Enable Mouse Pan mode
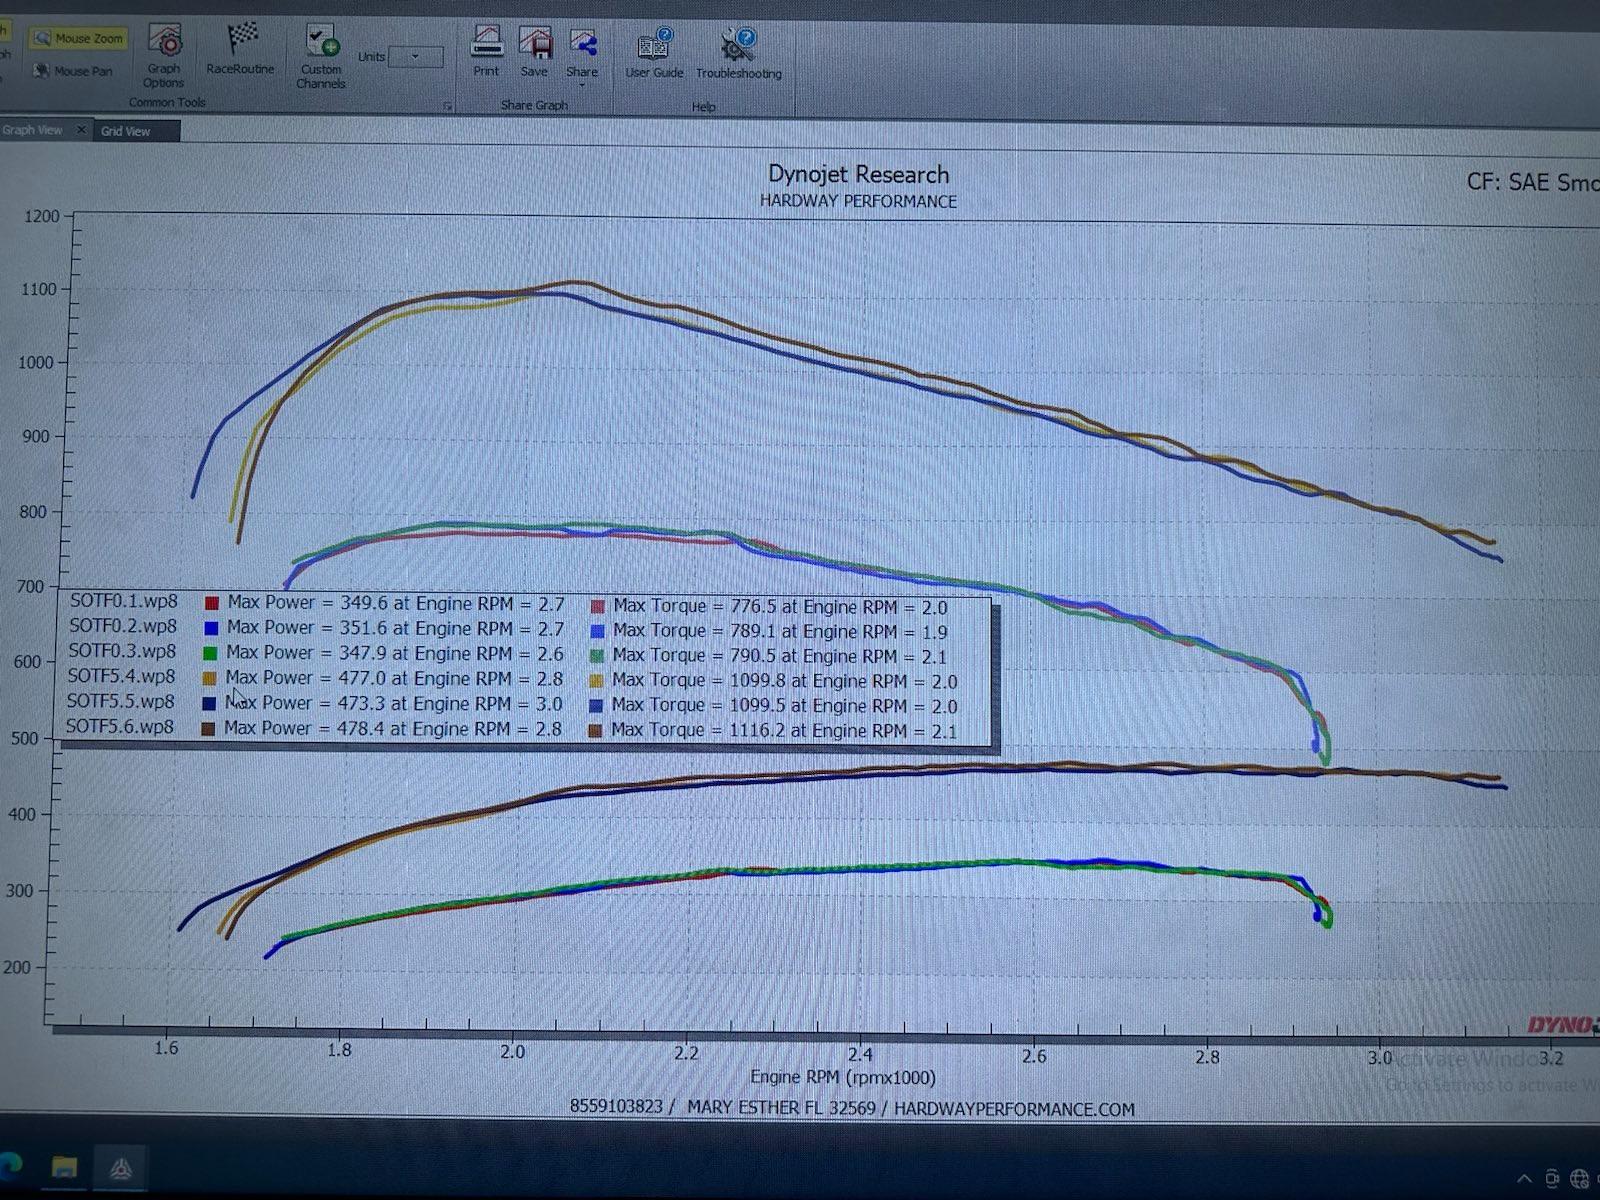 coord(74,71)
